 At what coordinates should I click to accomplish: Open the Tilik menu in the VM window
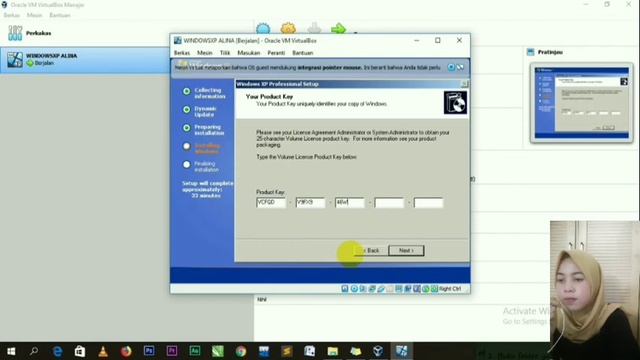pyautogui.click(x=225, y=53)
